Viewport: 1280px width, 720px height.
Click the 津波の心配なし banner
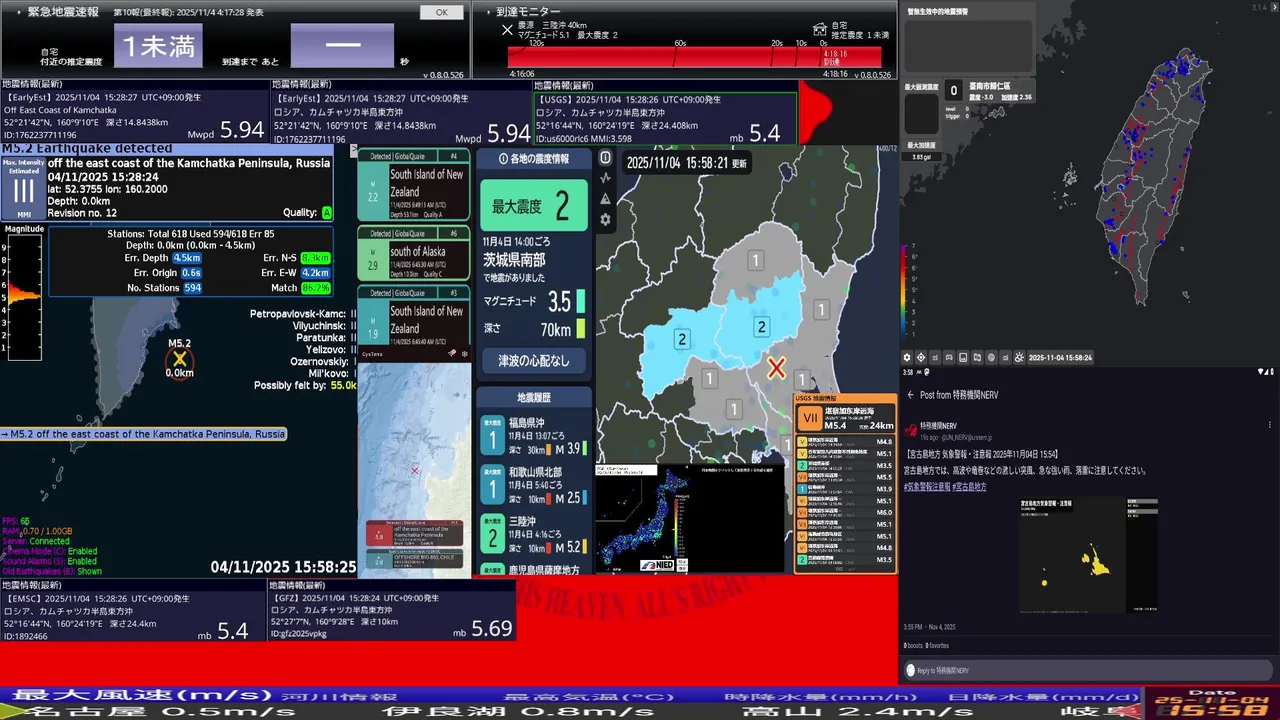click(534, 360)
